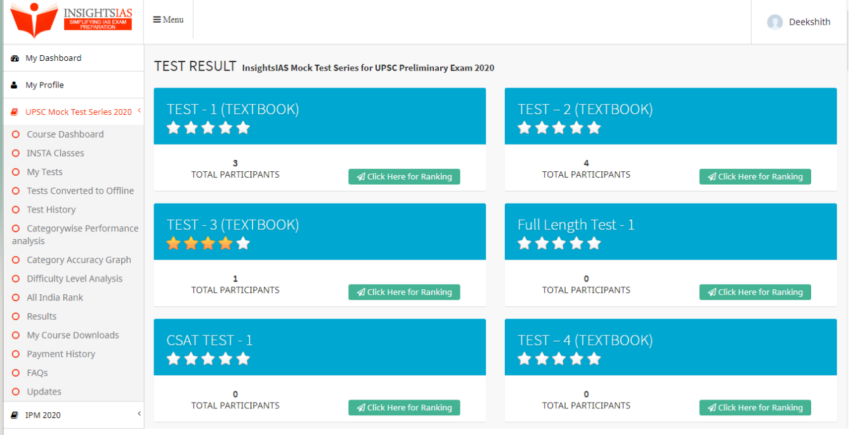
Task: Open Payment History link in sidebar
Action: click(x=61, y=354)
